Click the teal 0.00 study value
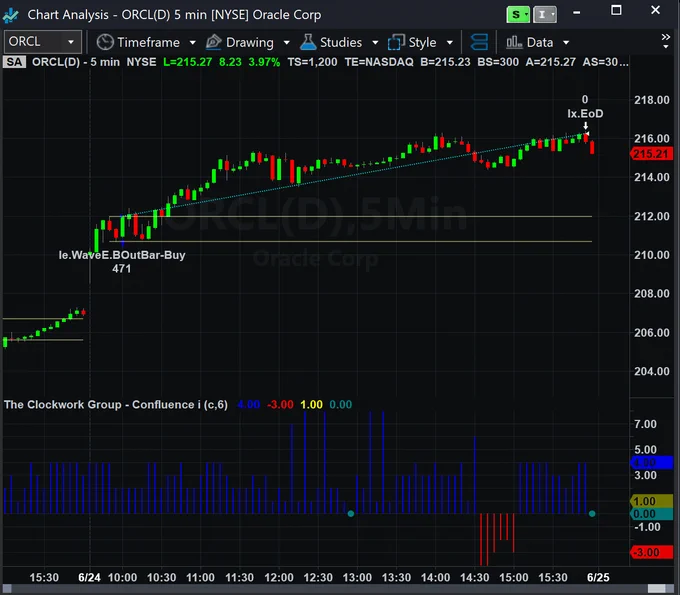This screenshot has height=595, width=680. point(340,405)
